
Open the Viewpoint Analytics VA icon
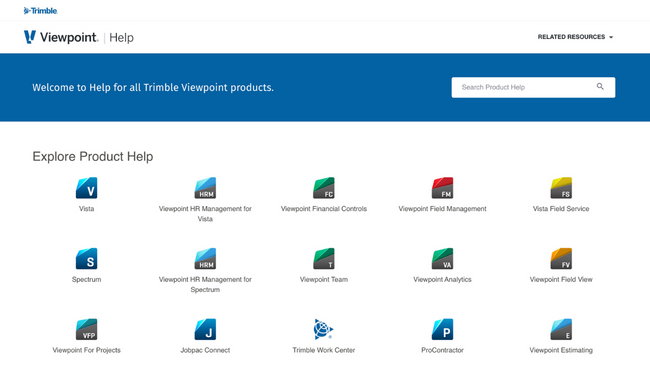(x=442, y=259)
